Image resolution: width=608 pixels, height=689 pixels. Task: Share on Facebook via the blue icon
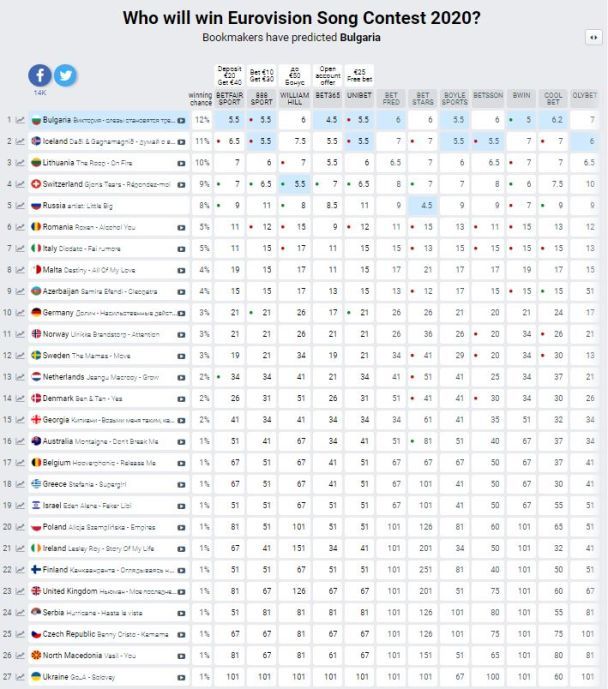[x=40, y=75]
